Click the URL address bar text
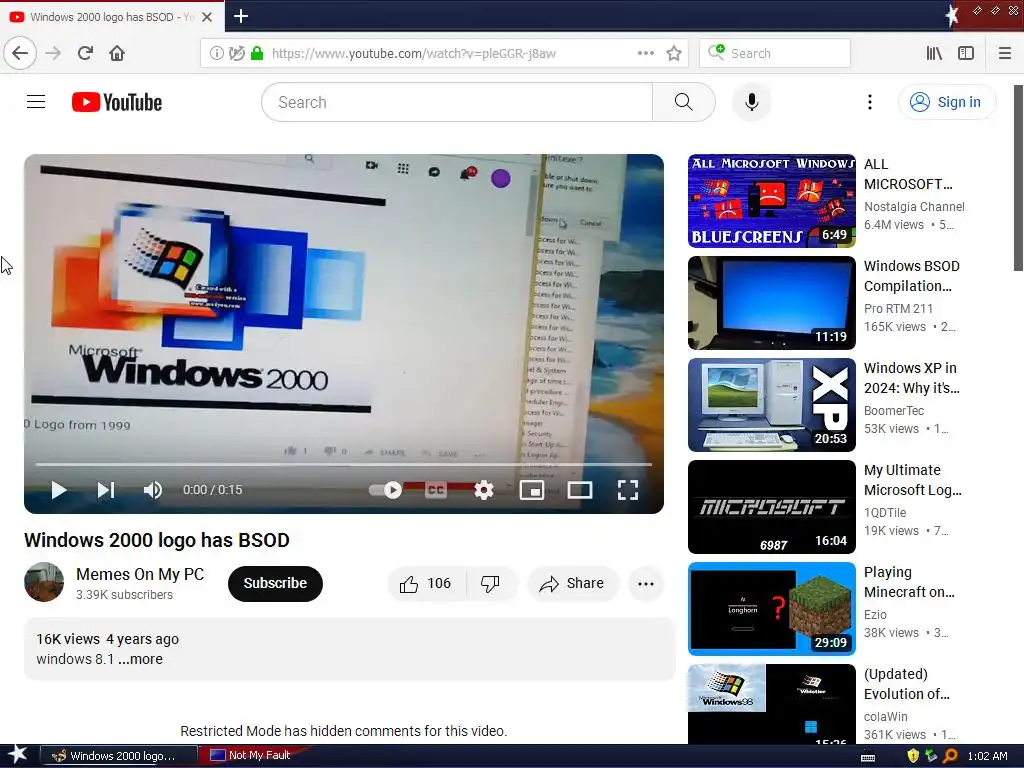 (x=413, y=53)
